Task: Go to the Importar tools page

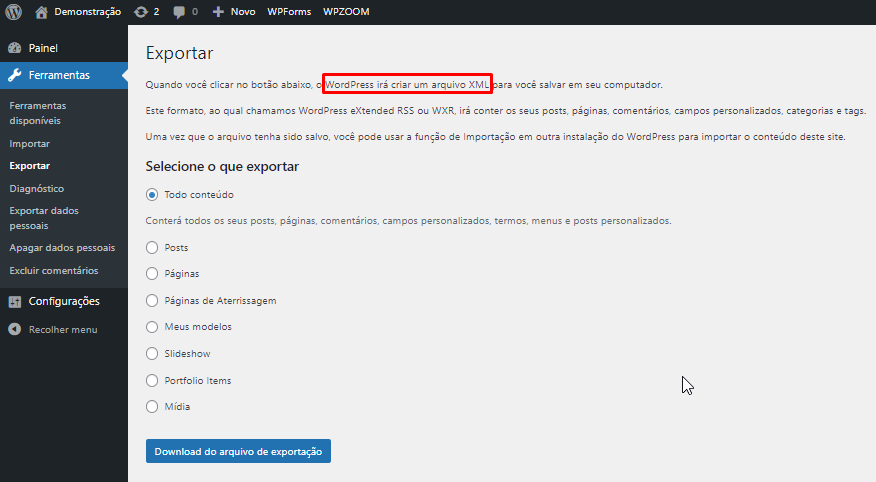Action: coord(29,144)
